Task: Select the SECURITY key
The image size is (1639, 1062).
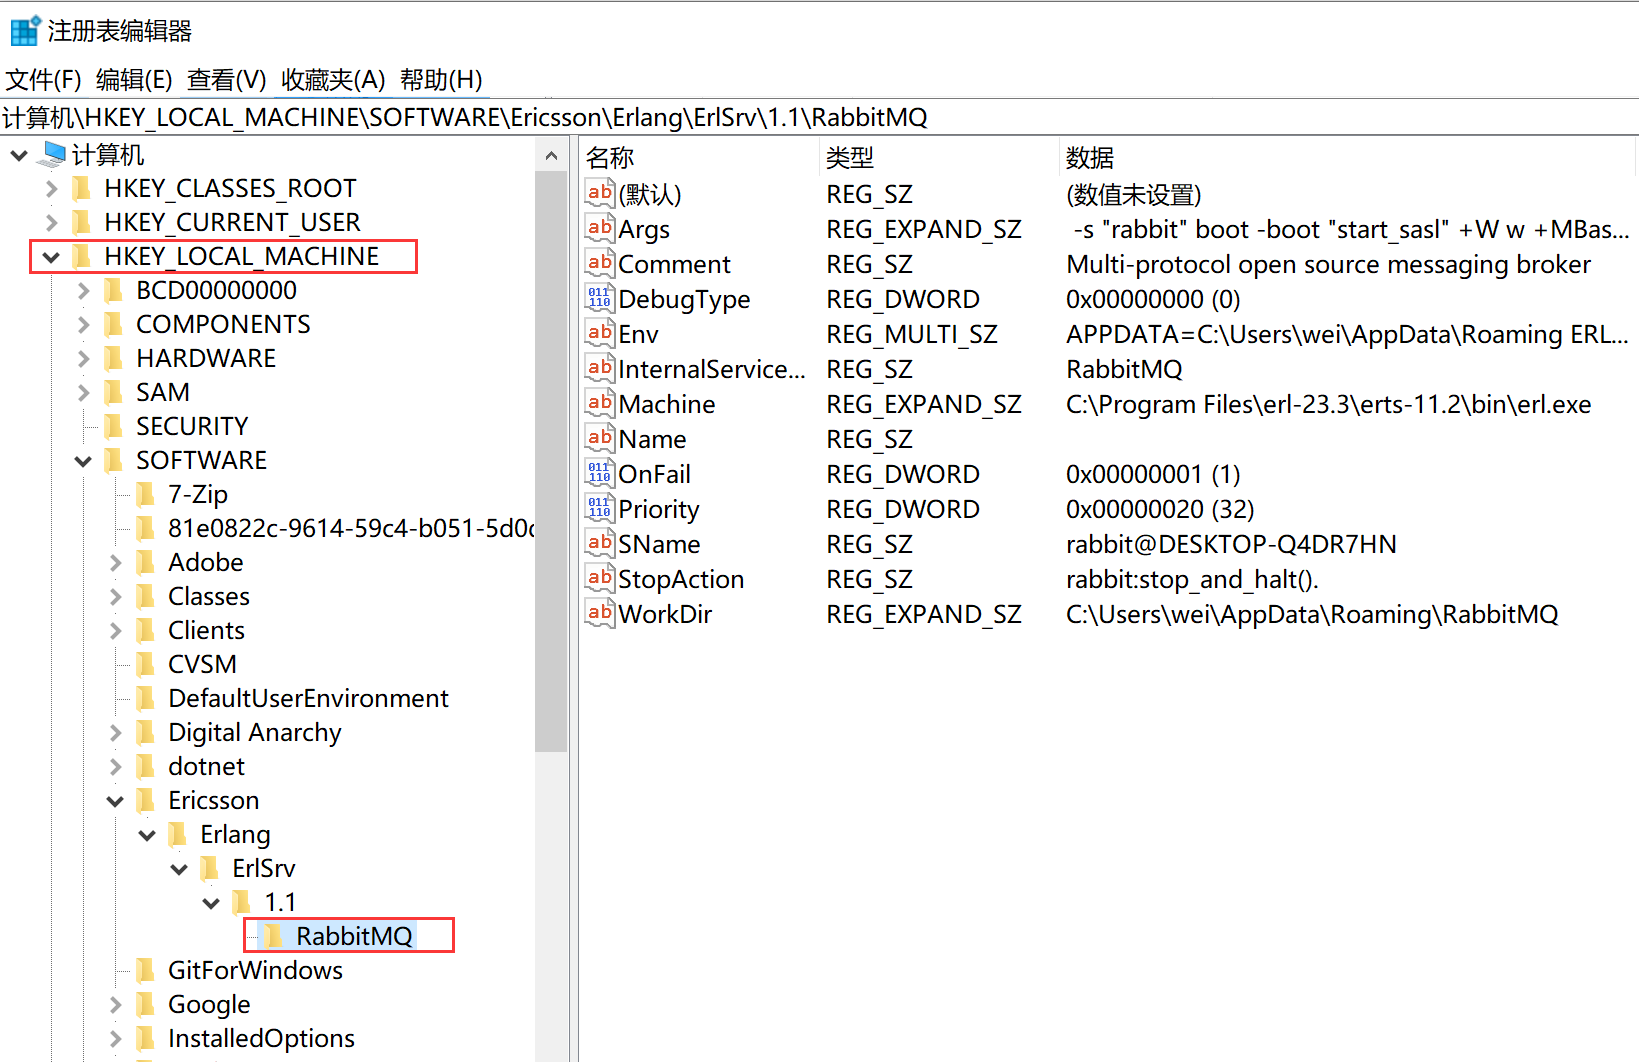Action: click(x=192, y=426)
